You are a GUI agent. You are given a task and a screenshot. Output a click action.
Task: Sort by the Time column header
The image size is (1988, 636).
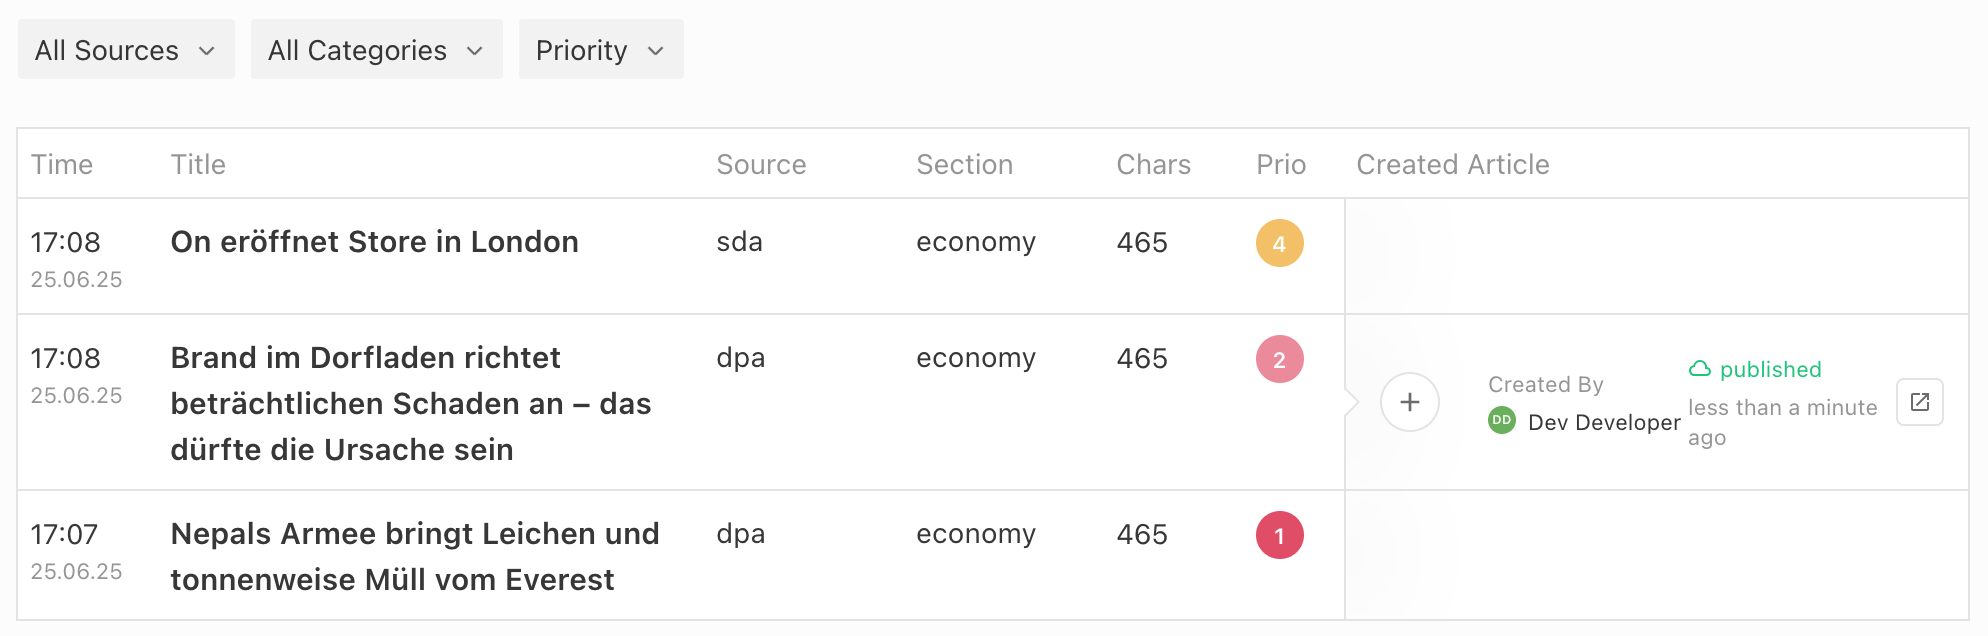point(62,164)
